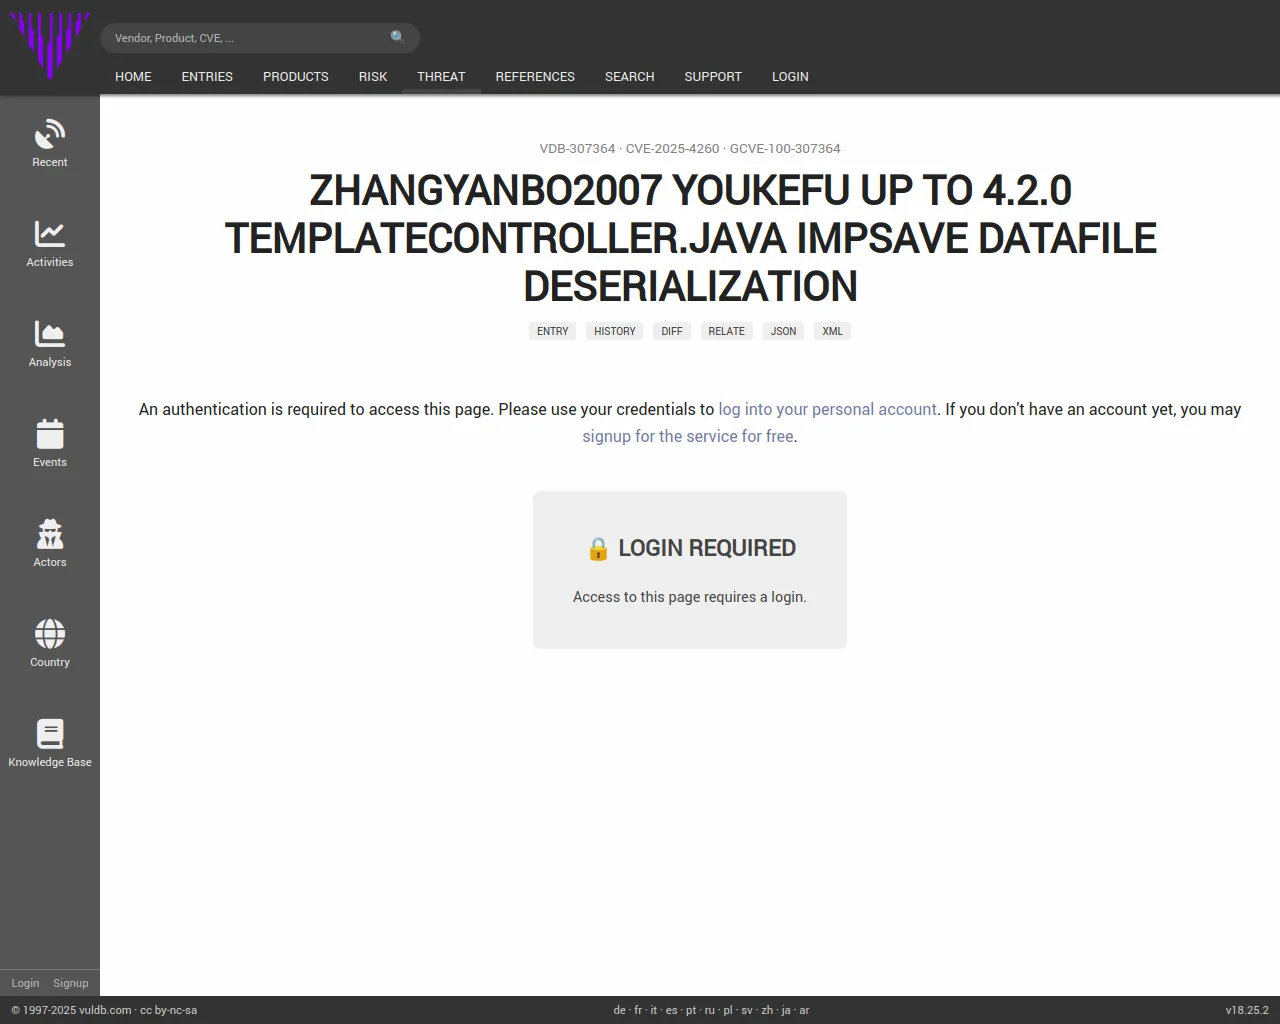Select the ENTRY tab button
Image resolution: width=1280 pixels, height=1024 pixels.
552,331
